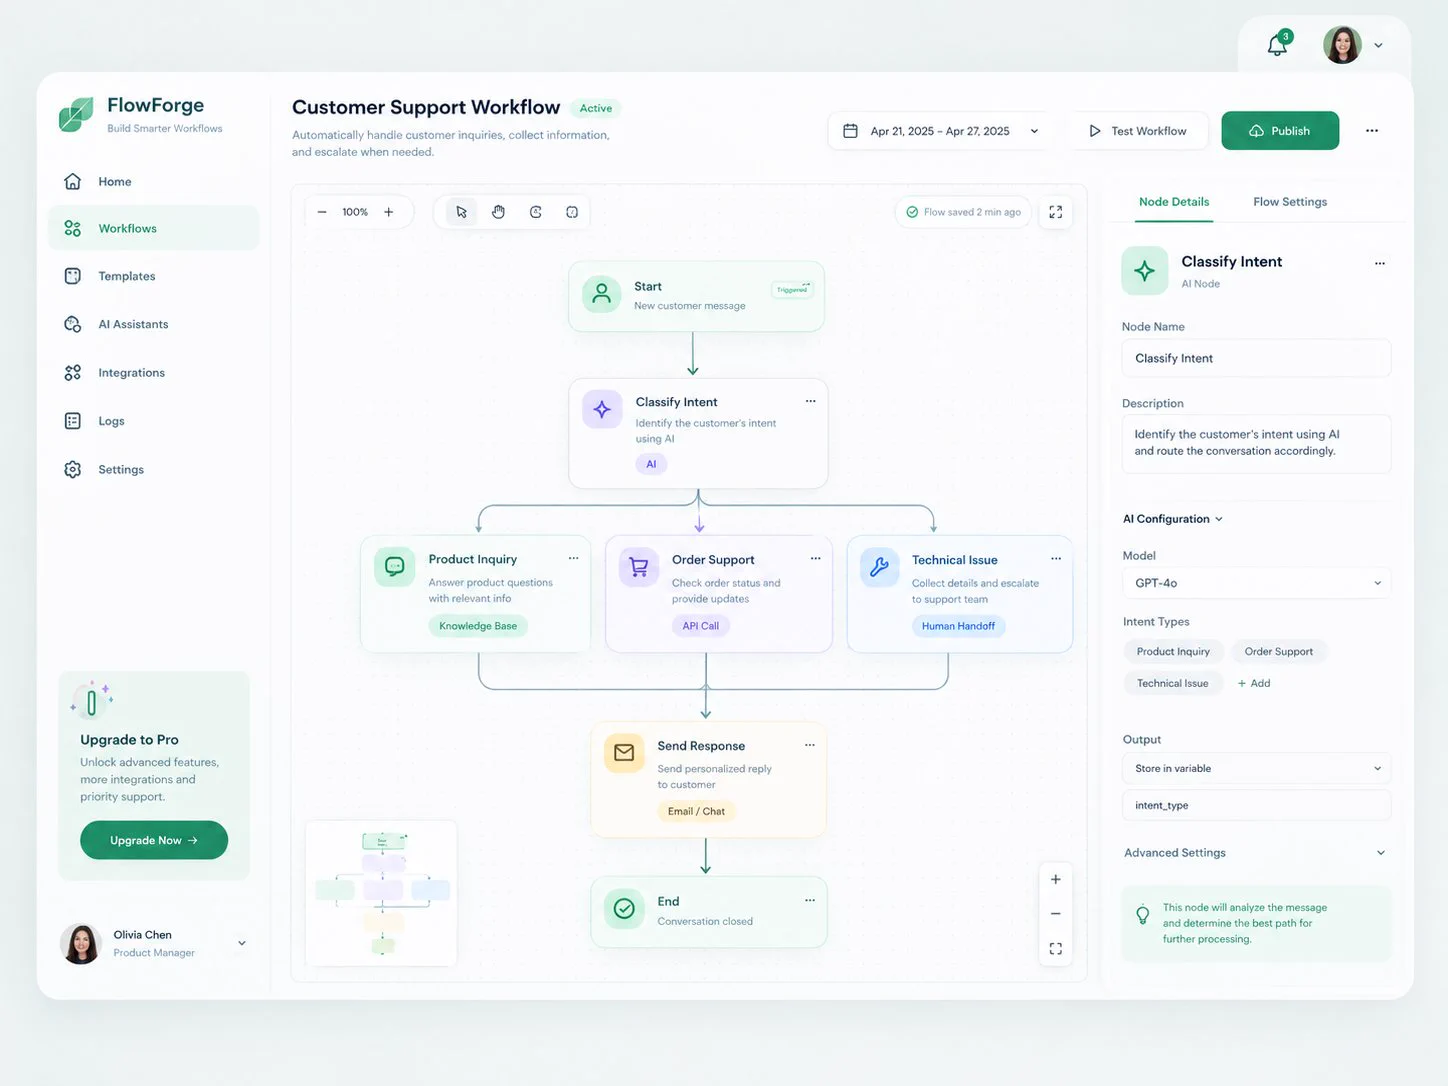Screen dimensions: 1448x1086
Task: Expand Olivia Chen account menu
Action: coord(241,943)
